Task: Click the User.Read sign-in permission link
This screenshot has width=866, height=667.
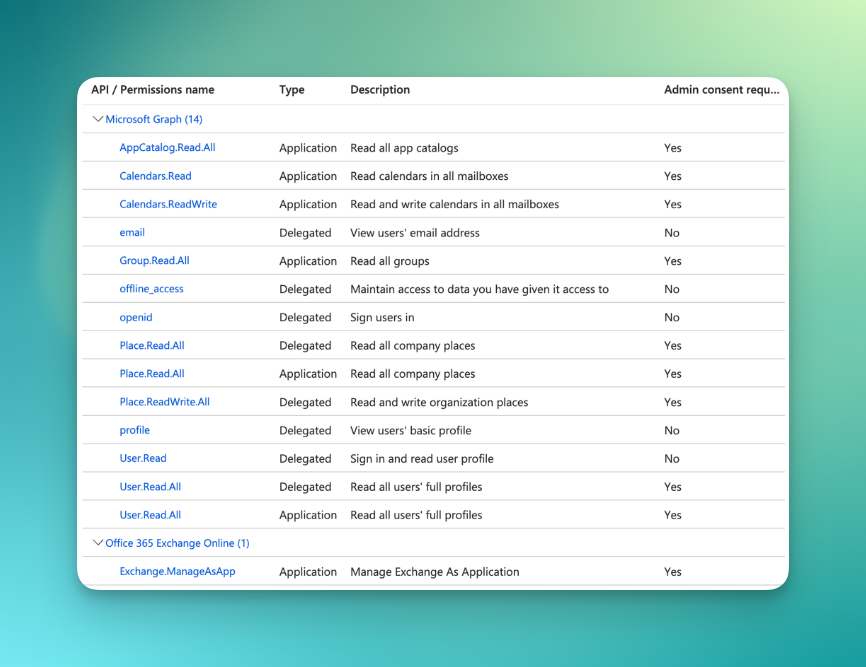Action: pyautogui.click(x=143, y=458)
